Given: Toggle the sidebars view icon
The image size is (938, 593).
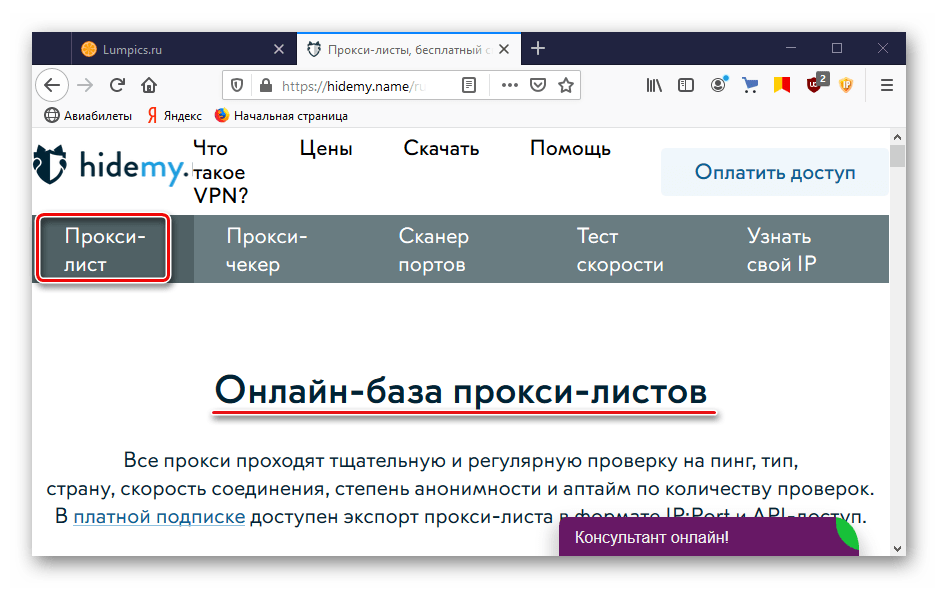Looking at the screenshot, I should coord(686,86).
